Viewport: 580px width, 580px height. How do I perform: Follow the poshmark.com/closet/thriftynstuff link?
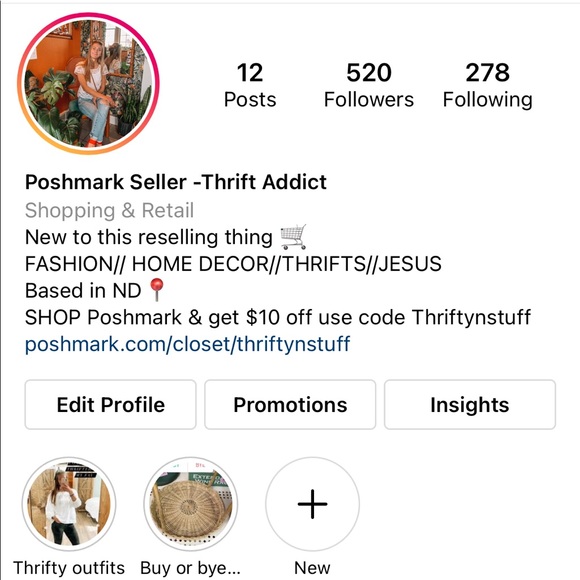click(187, 344)
